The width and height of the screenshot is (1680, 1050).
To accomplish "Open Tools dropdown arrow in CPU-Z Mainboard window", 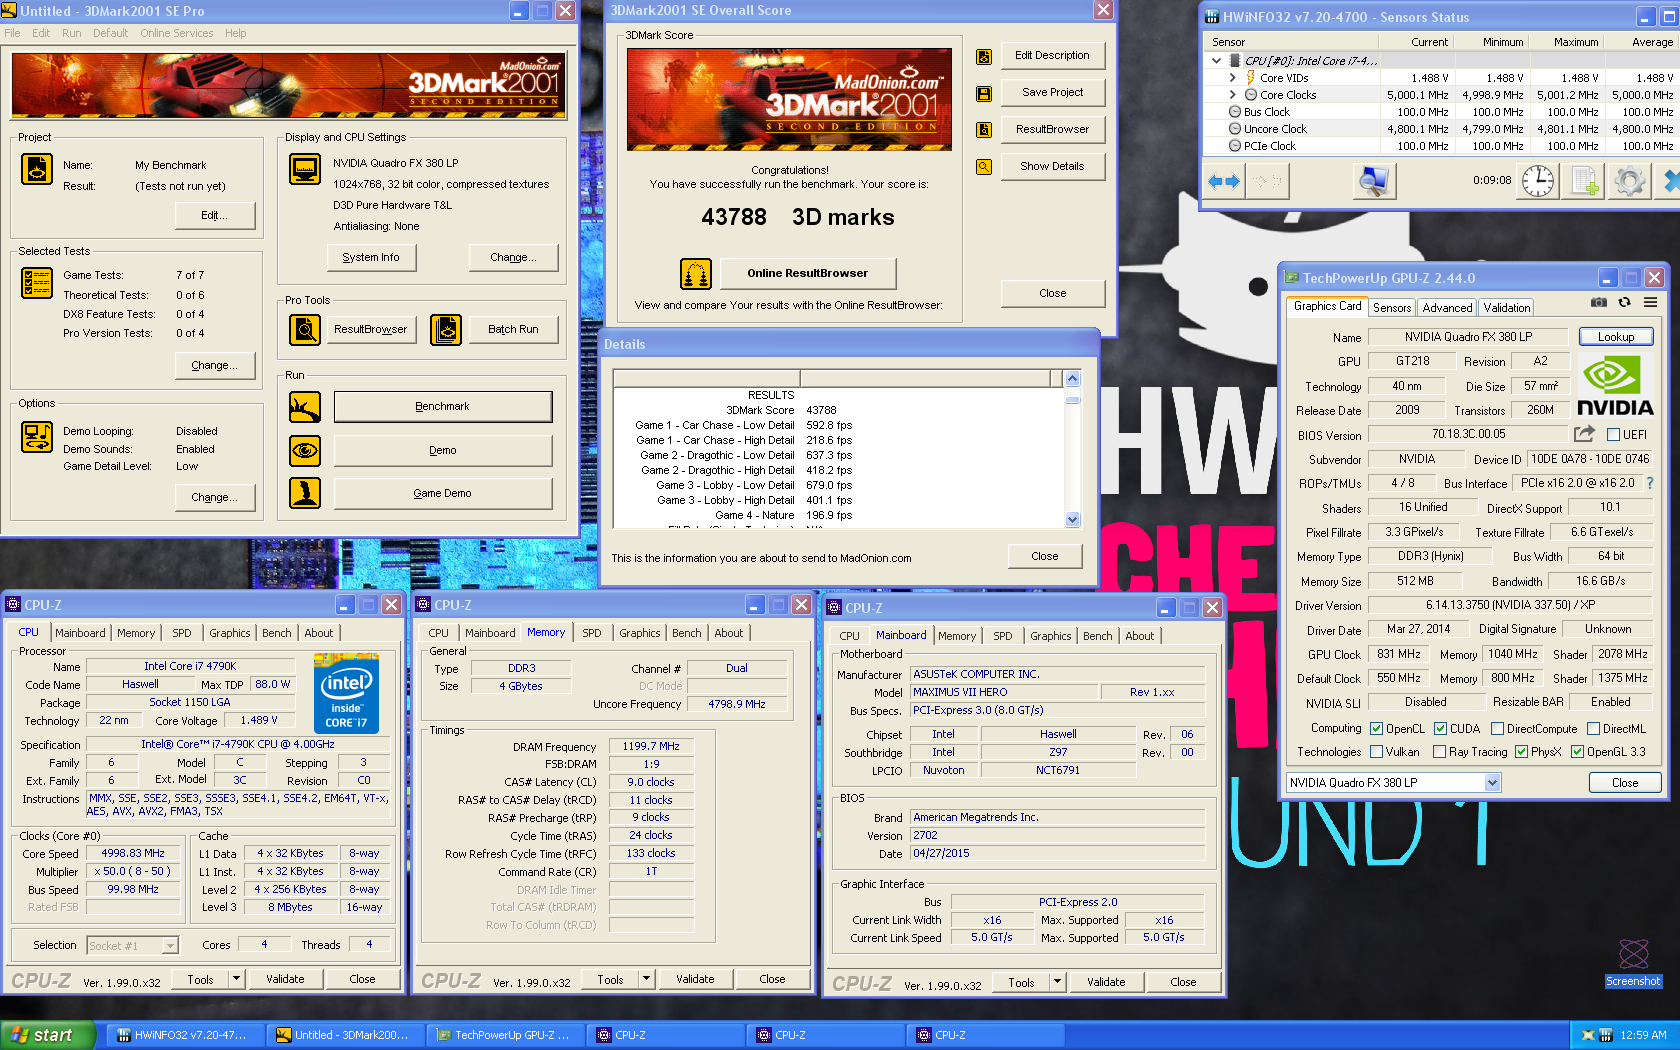I will pyautogui.click(x=1058, y=983).
